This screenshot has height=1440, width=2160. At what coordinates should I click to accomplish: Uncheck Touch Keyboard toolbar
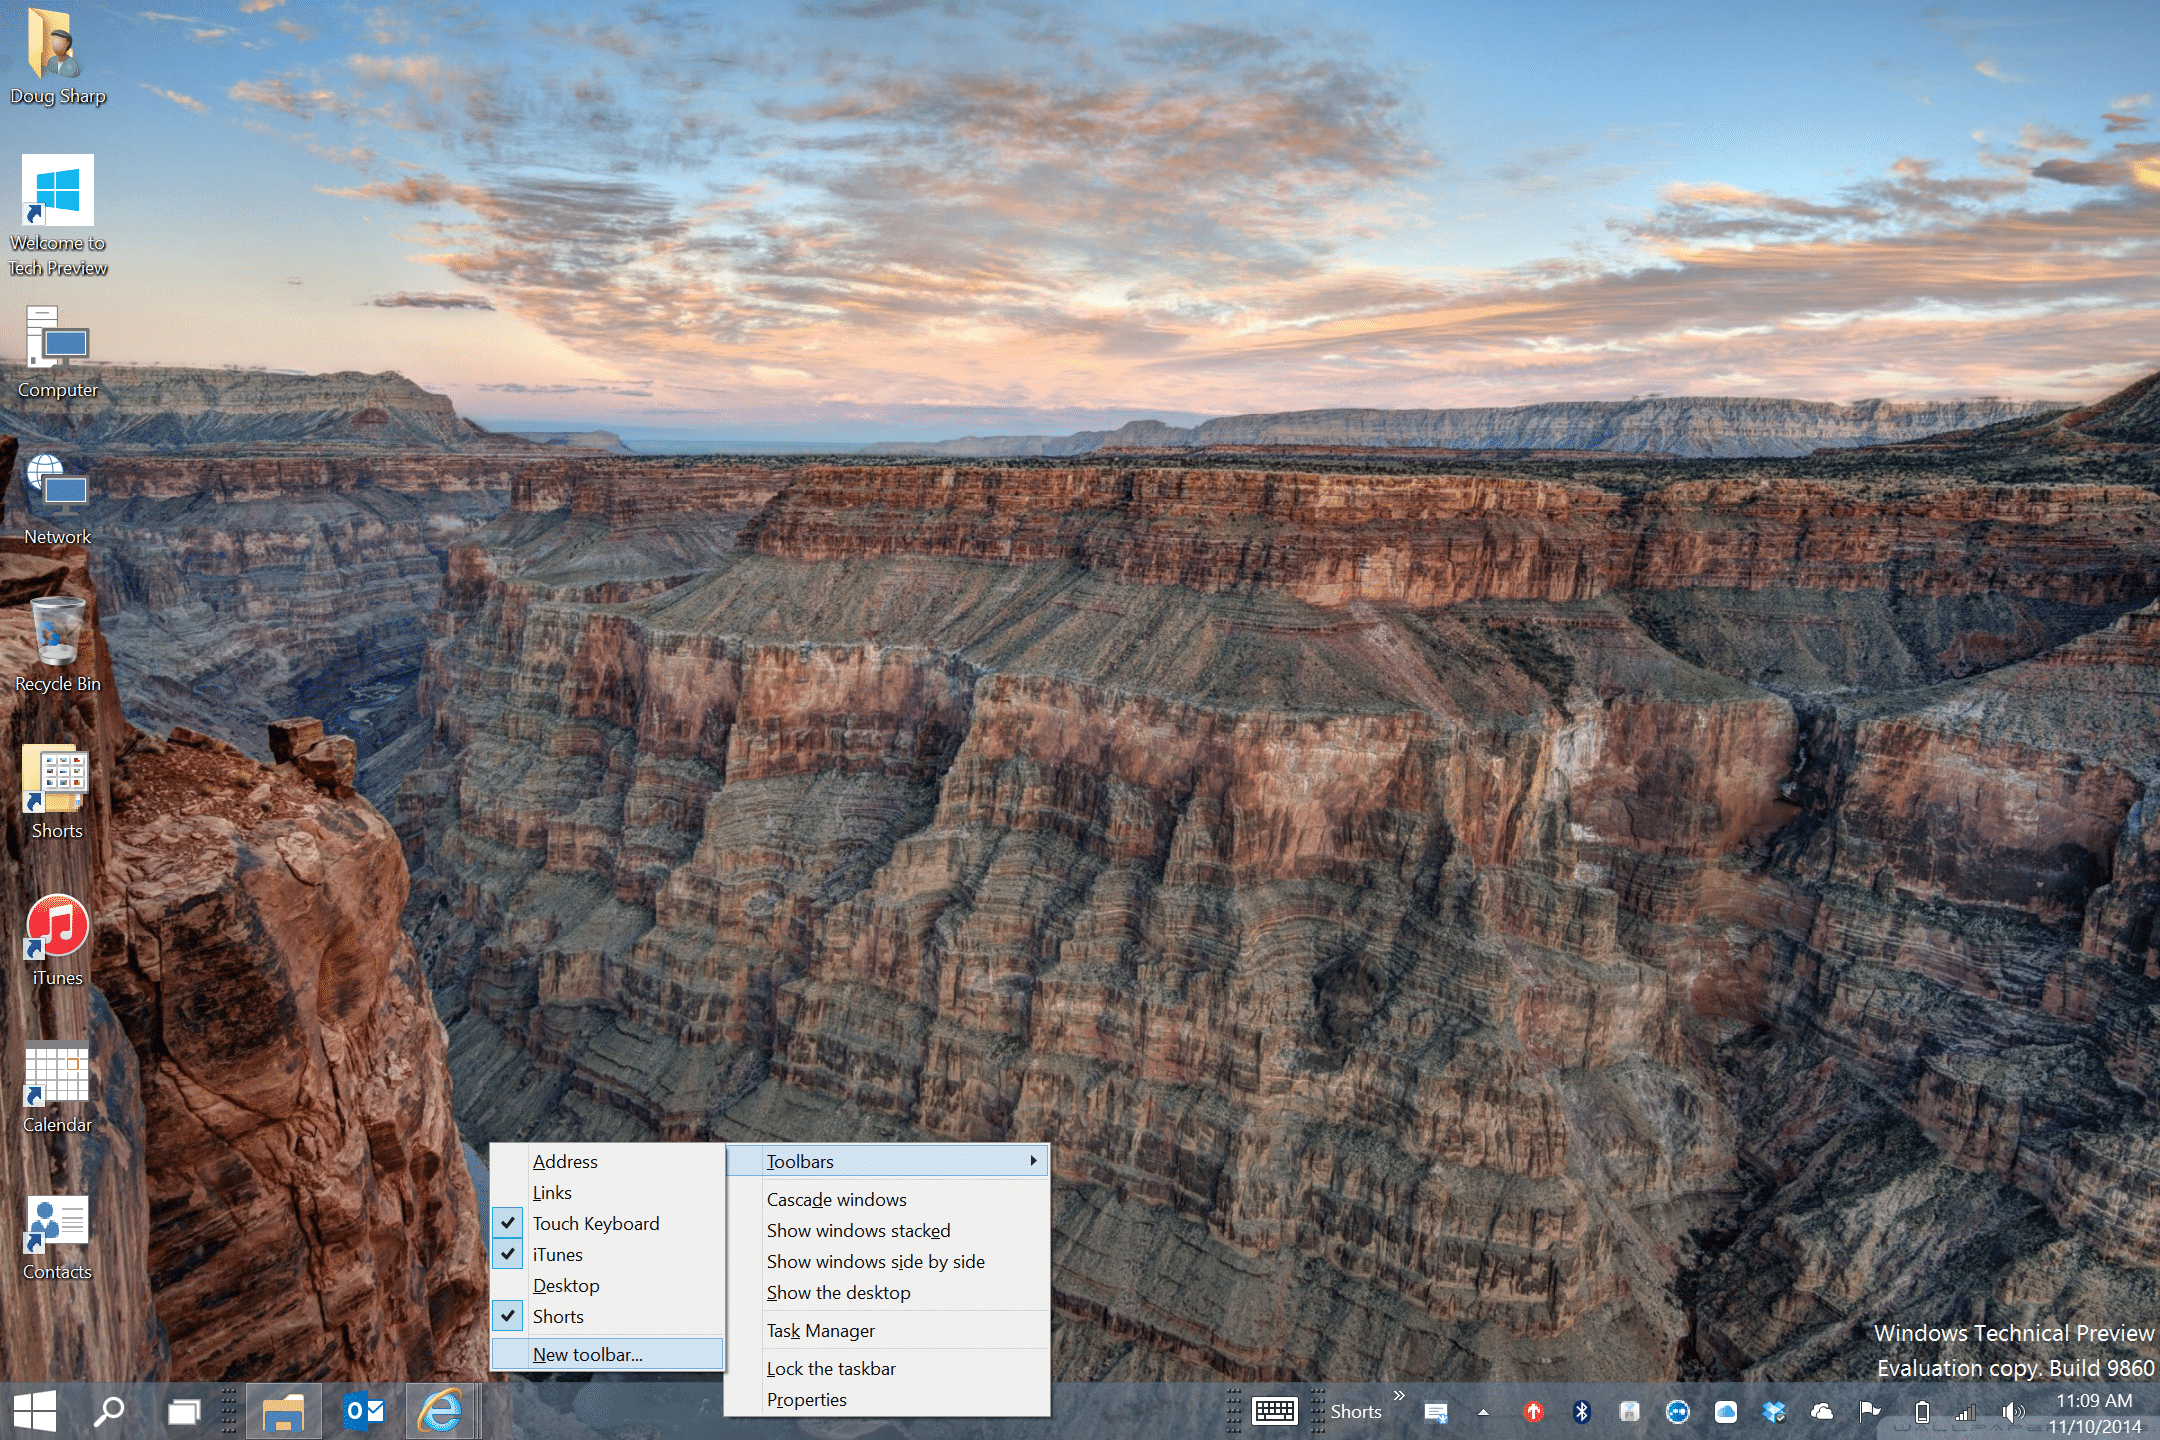pos(607,1223)
